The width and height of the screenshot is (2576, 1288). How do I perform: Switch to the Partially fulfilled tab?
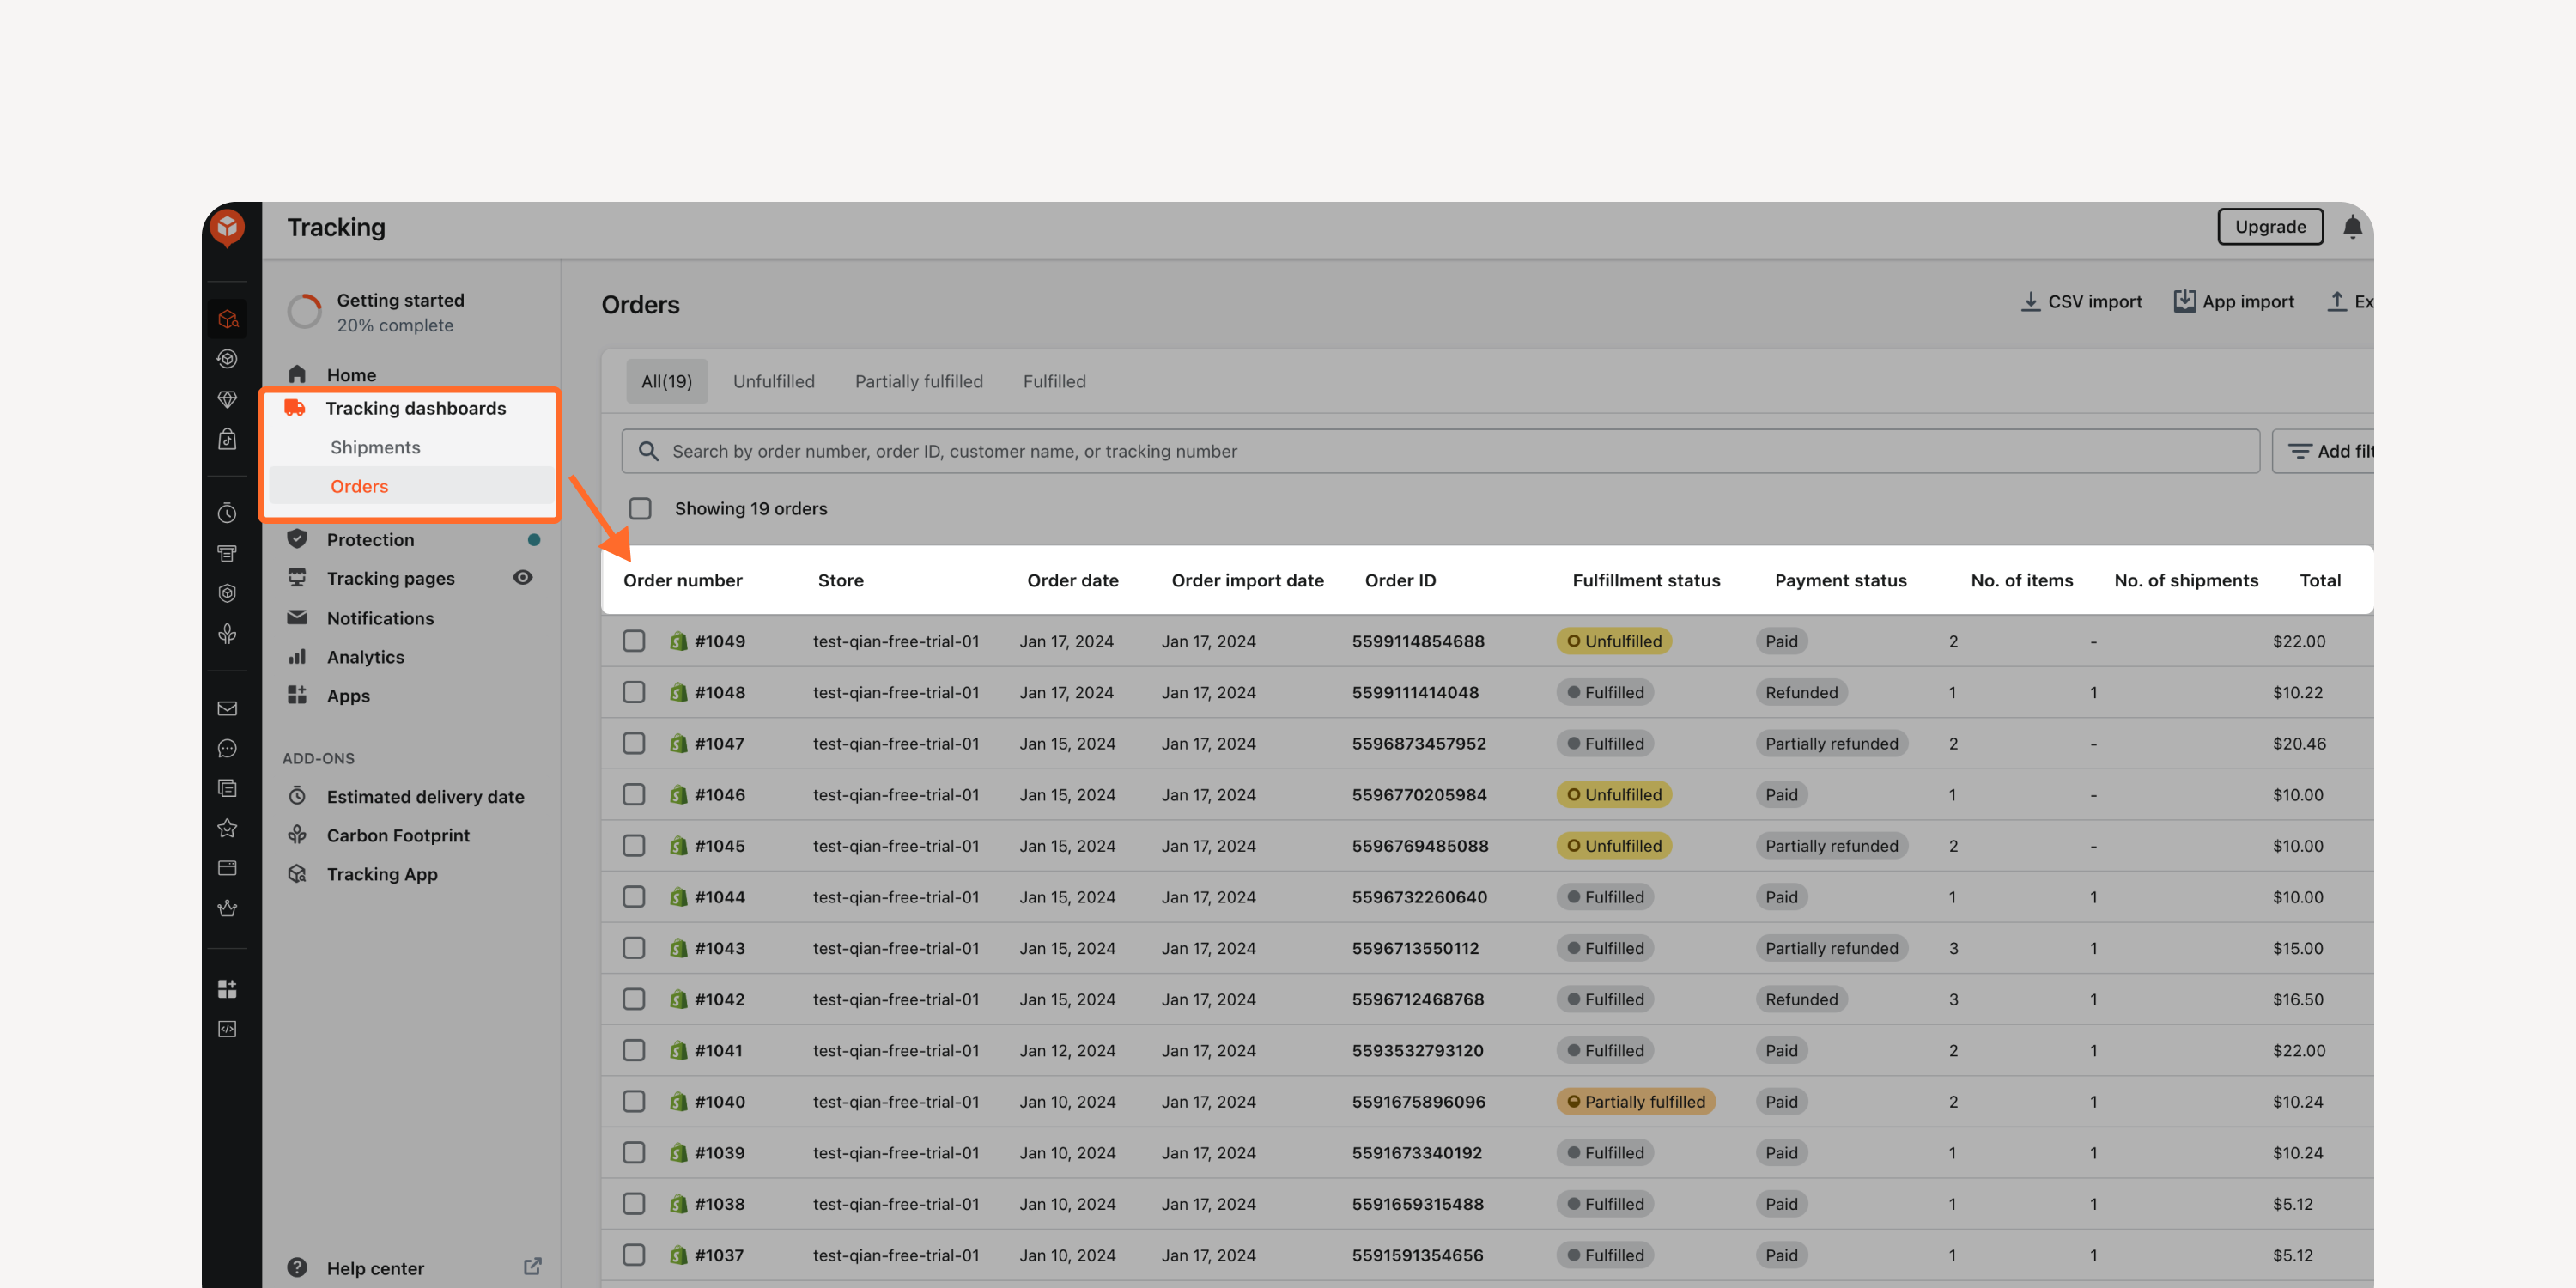[x=919, y=381]
